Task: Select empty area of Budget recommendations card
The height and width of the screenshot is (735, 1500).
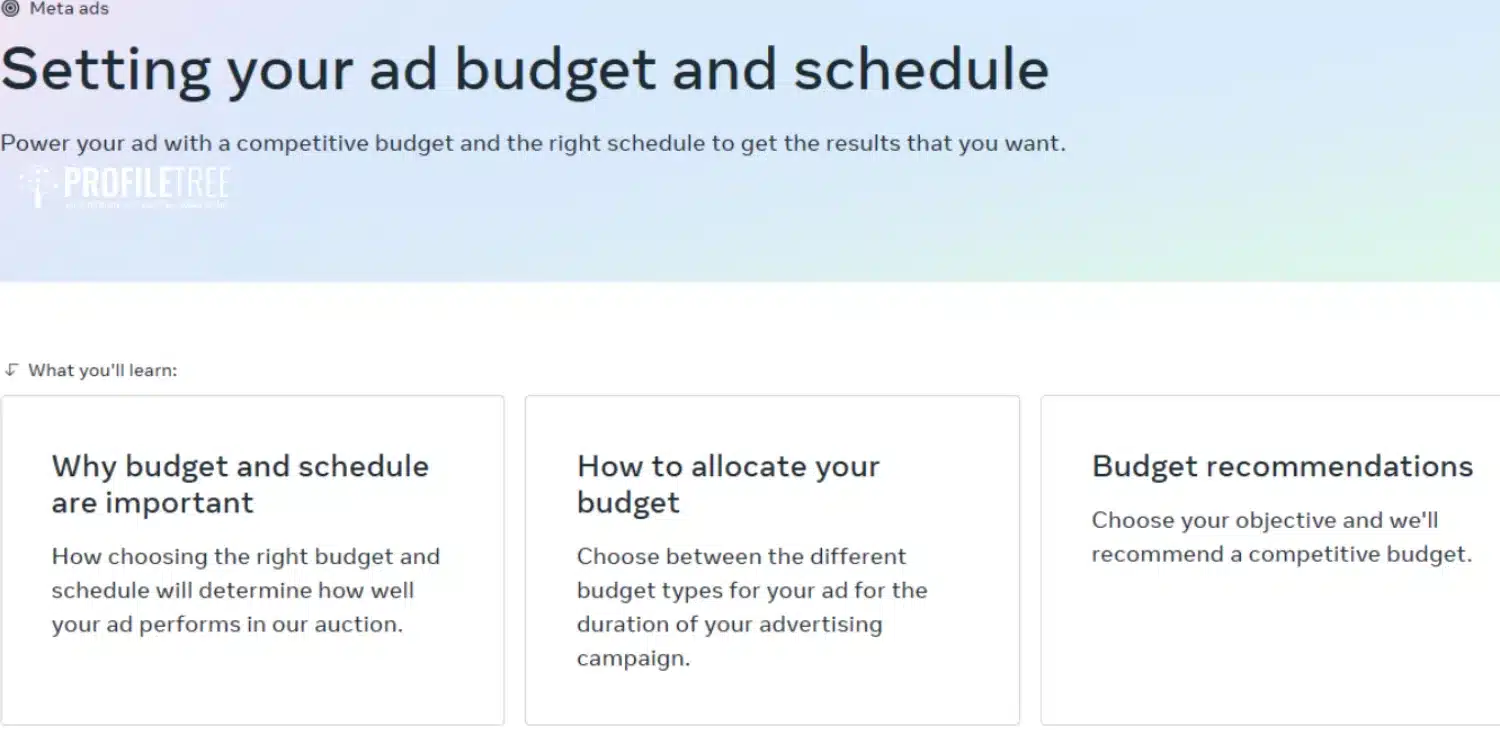Action: (1280, 650)
